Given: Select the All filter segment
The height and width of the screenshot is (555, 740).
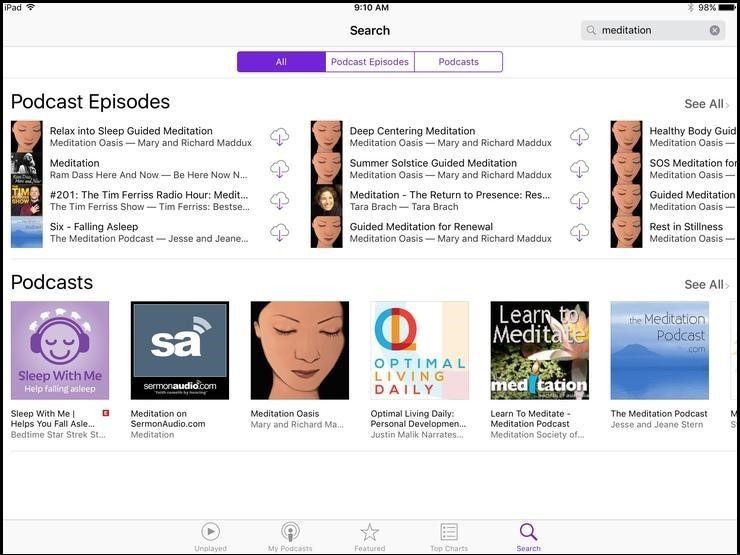Looking at the screenshot, I should (281, 62).
